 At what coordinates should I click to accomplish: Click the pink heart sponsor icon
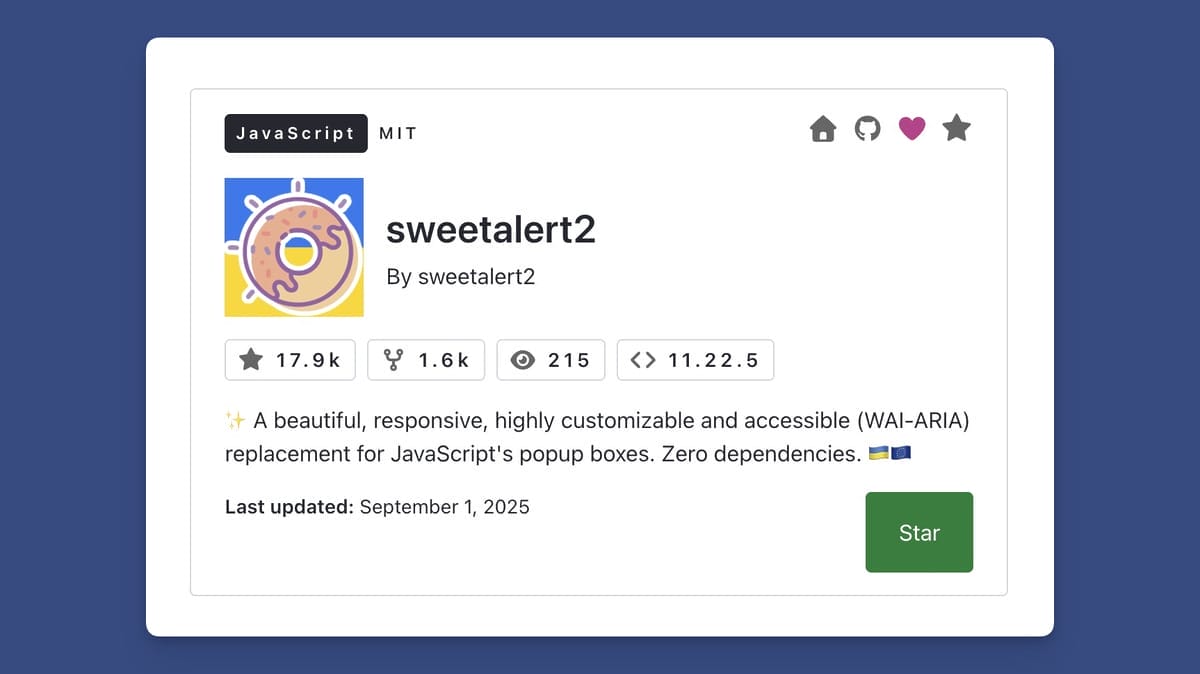tap(912, 129)
